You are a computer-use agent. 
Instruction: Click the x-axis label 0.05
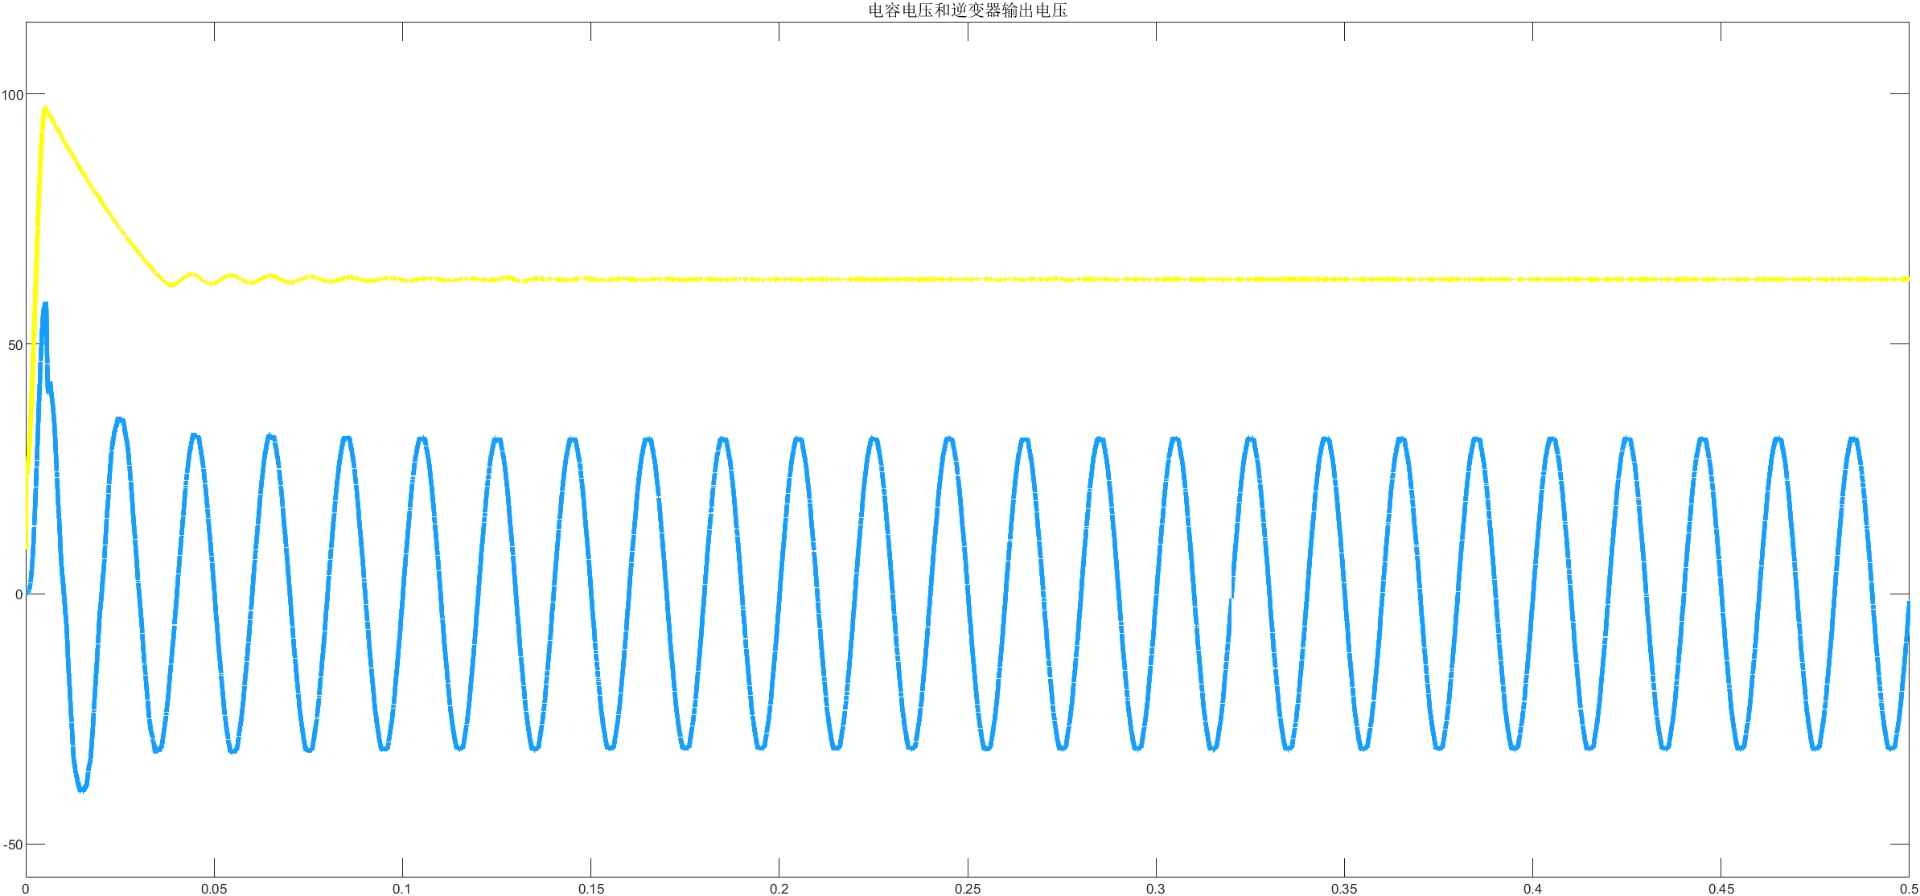tap(214, 888)
